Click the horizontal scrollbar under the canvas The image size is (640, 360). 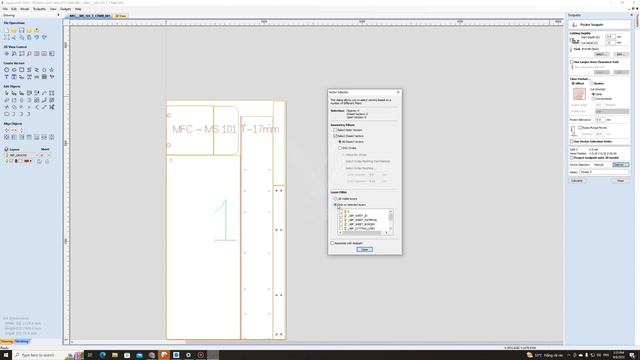[316, 342]
